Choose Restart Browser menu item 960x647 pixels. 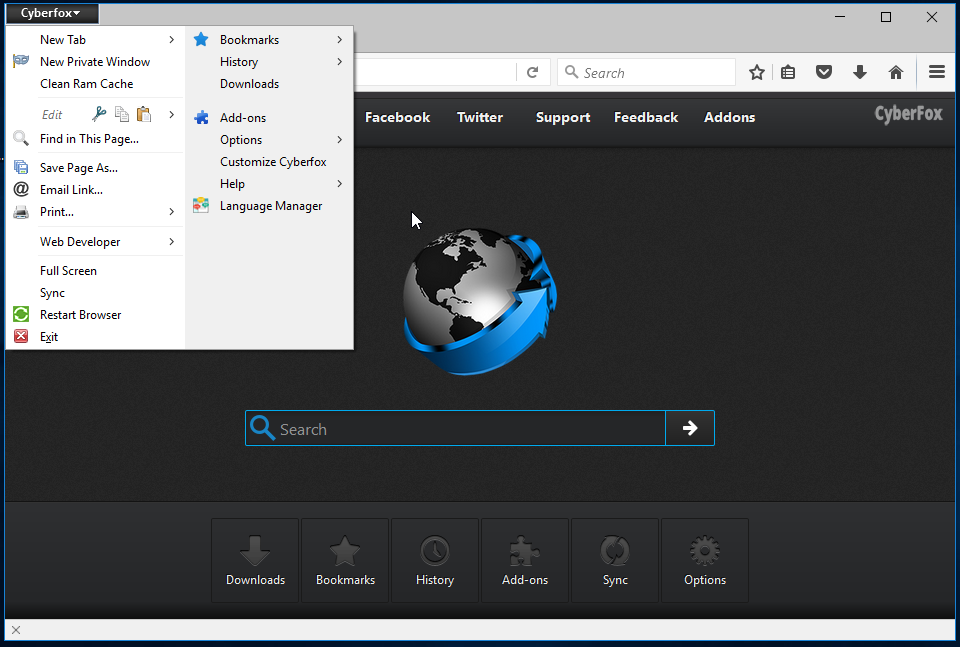pyautogui.click(x=96, y=315)
